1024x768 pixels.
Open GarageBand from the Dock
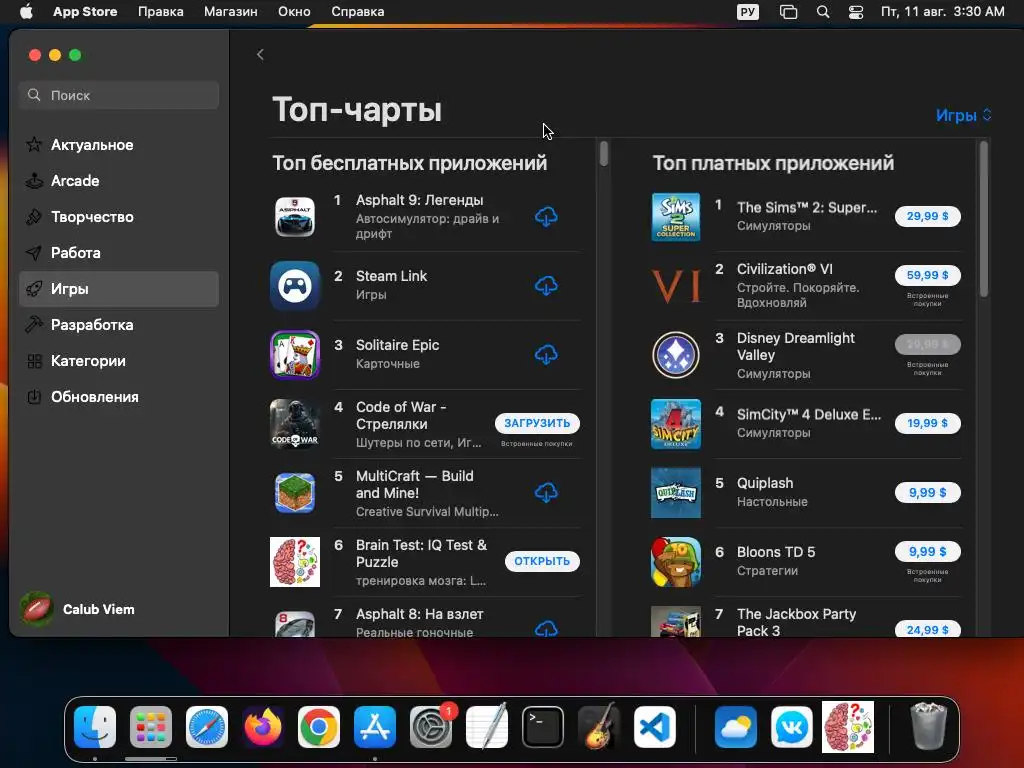599,727
